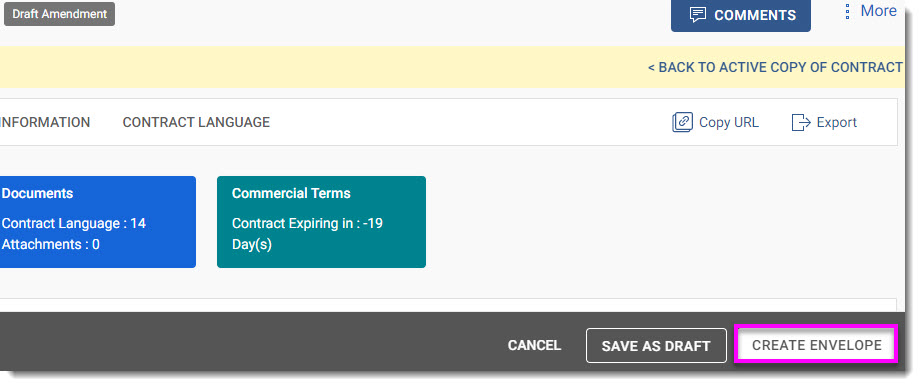Open the Comments panel
920x386 pixels.
[740, 15]
